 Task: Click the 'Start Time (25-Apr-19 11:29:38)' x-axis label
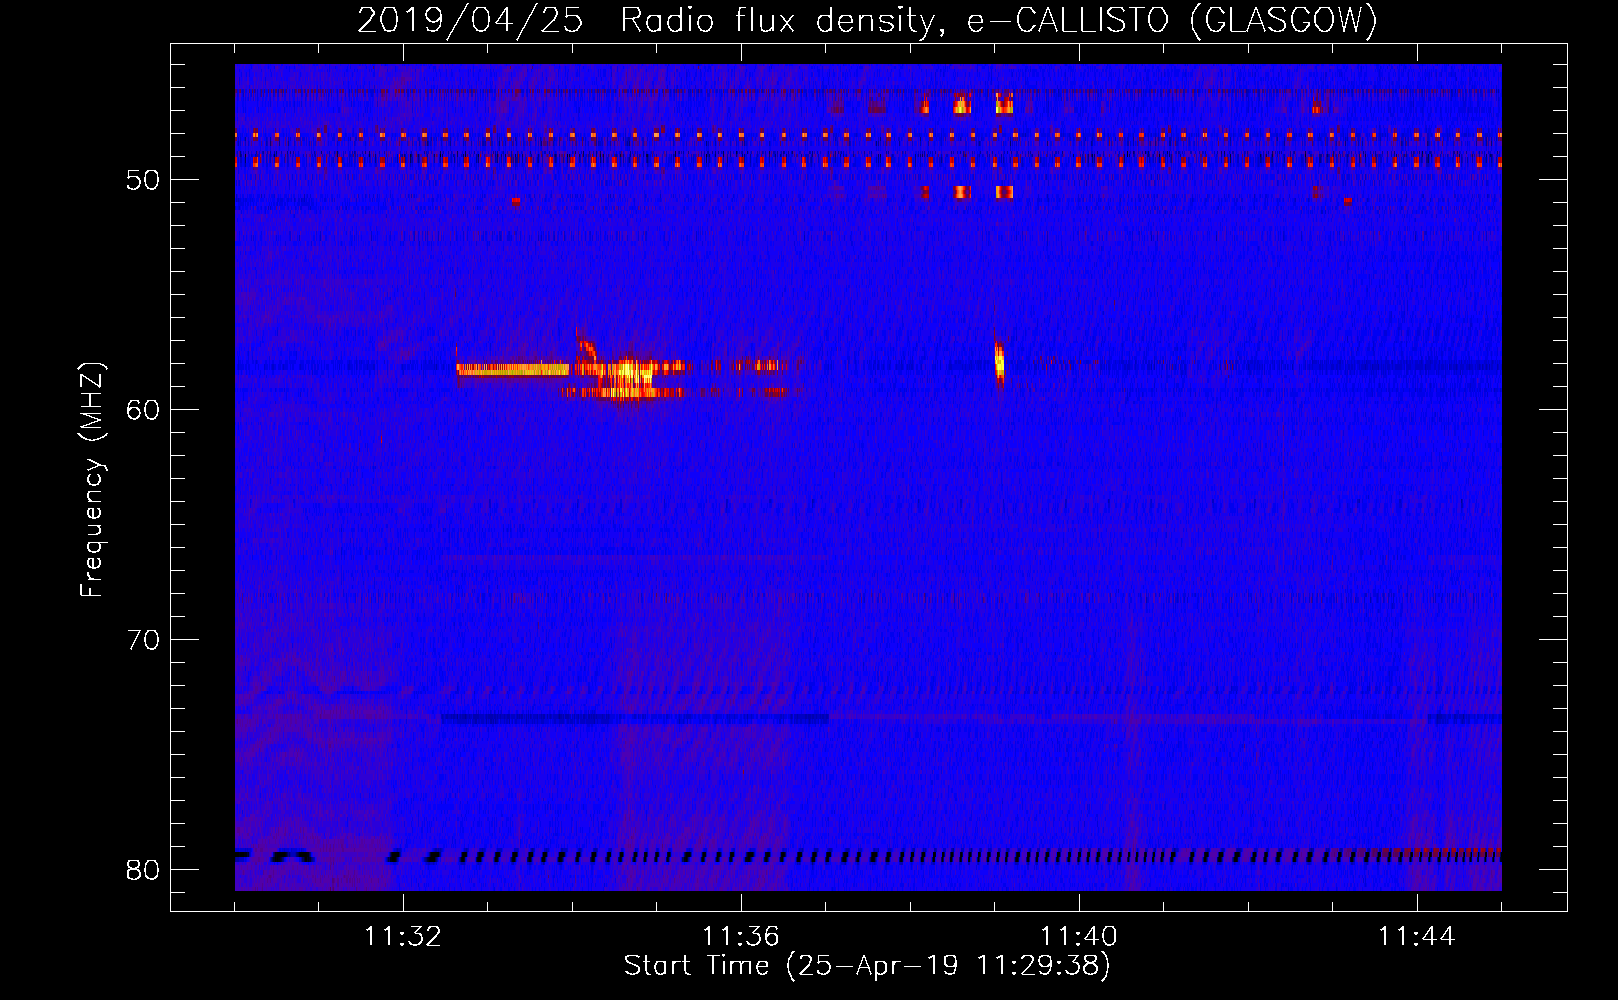(x=867, y=966)
